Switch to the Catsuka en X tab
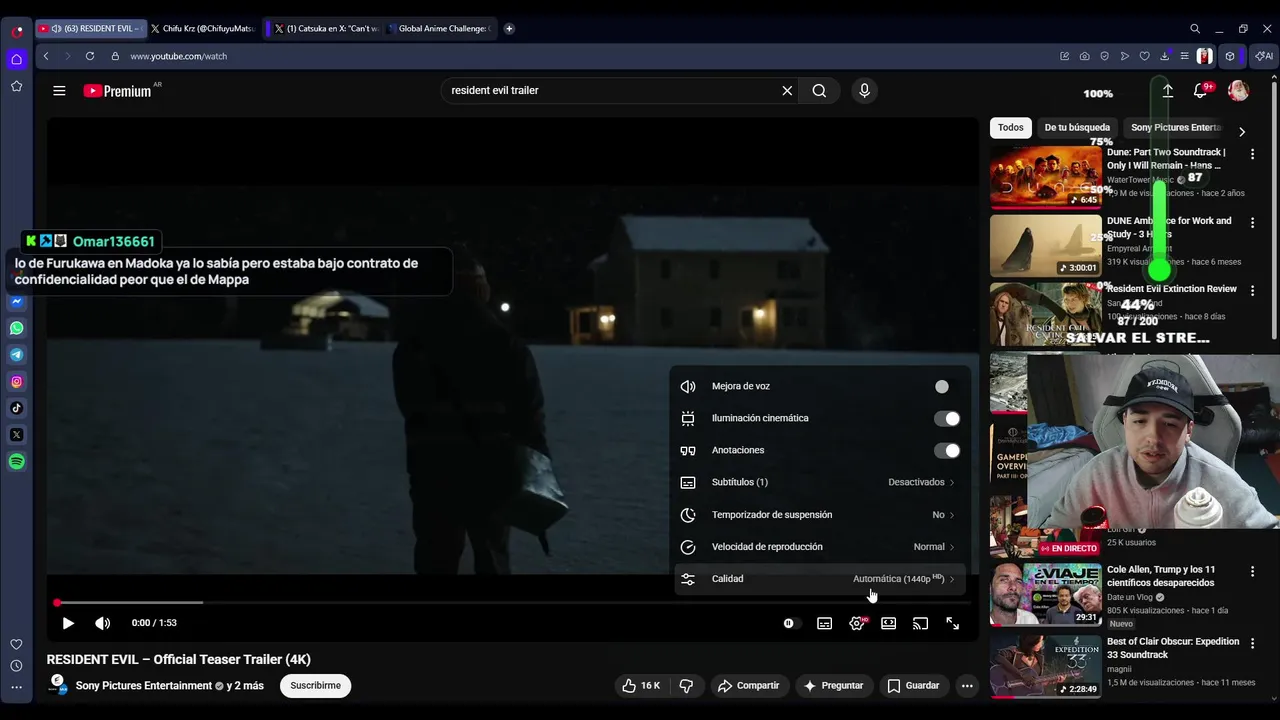This screenshot has width=1280, height=720. [x=325, y=29]
